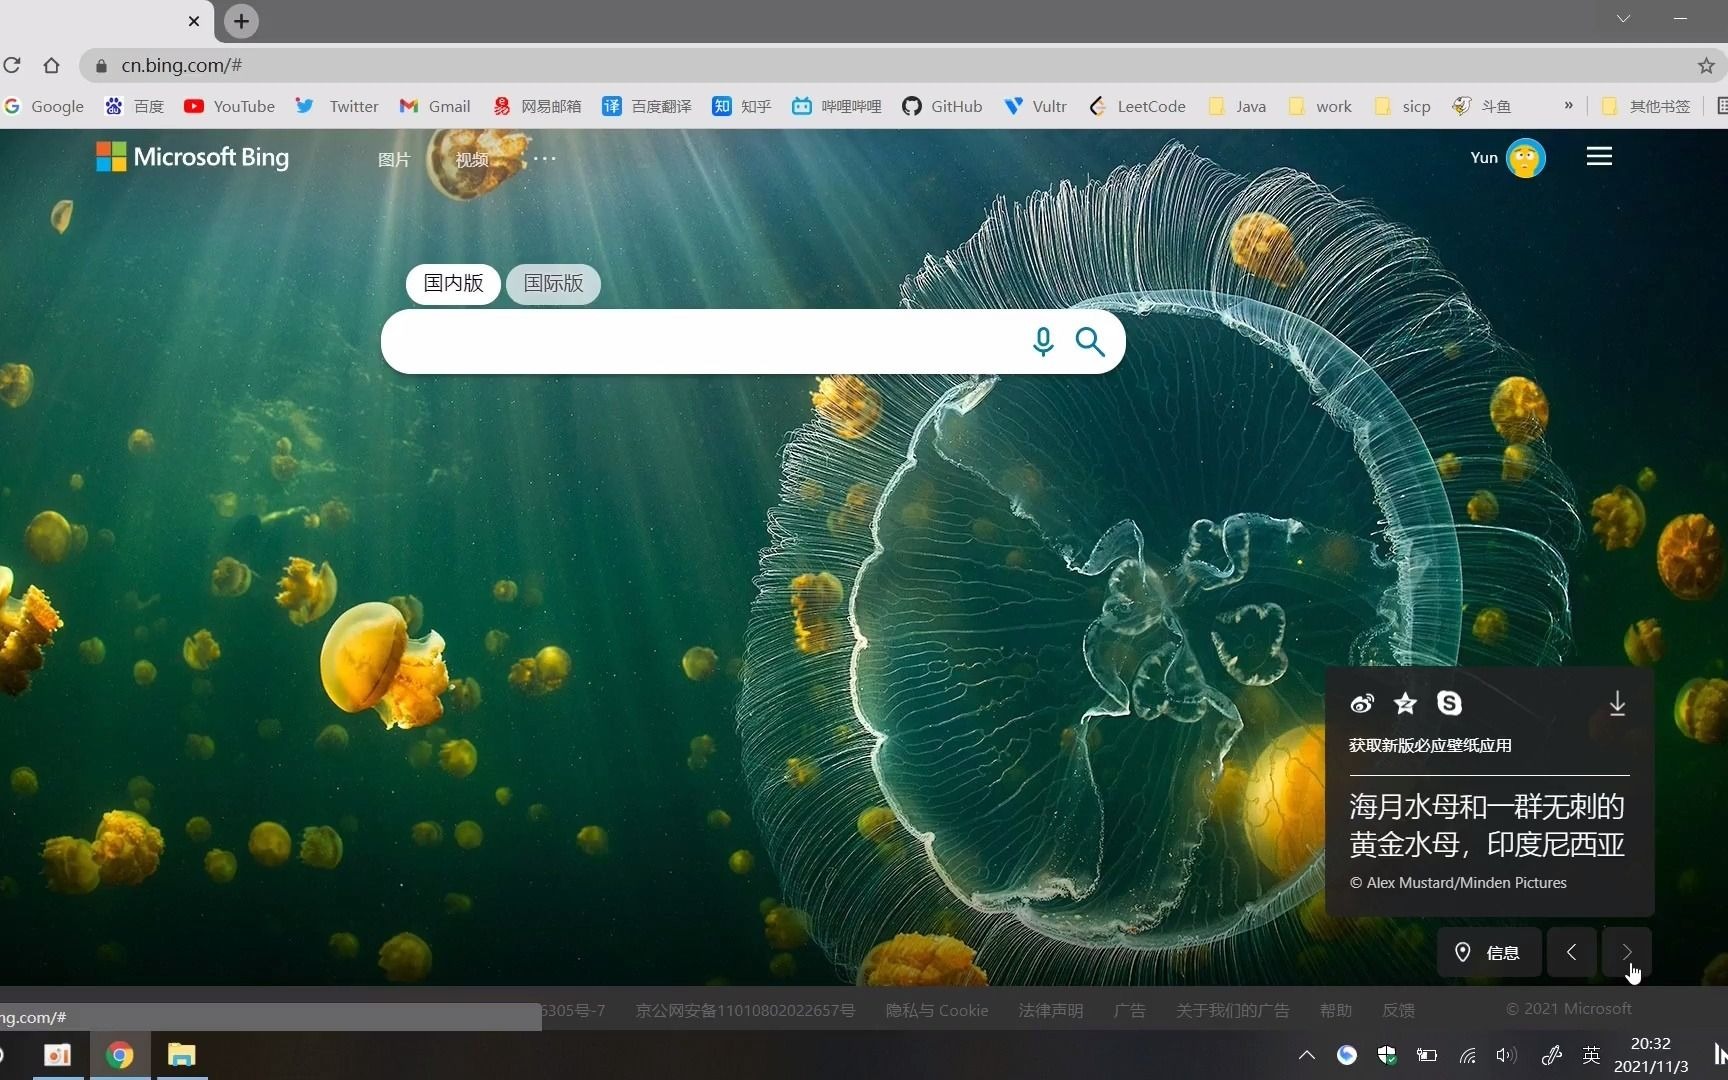Open Twitter bookmark

[x=337, y=106]
